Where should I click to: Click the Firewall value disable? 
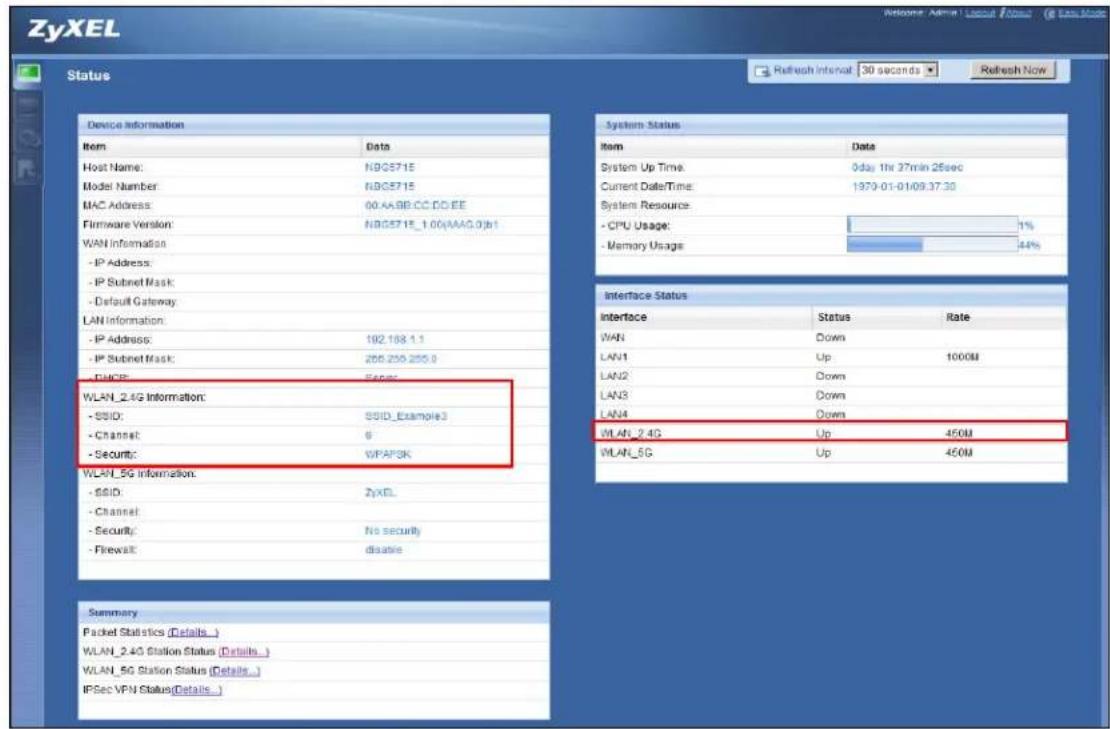tap(384, 550)
